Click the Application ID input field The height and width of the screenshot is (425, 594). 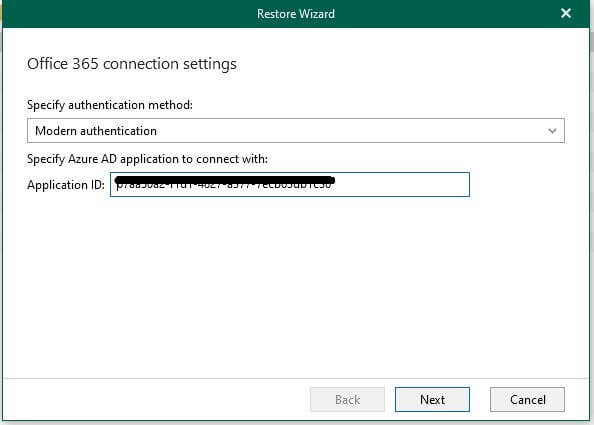coord(290,184)
